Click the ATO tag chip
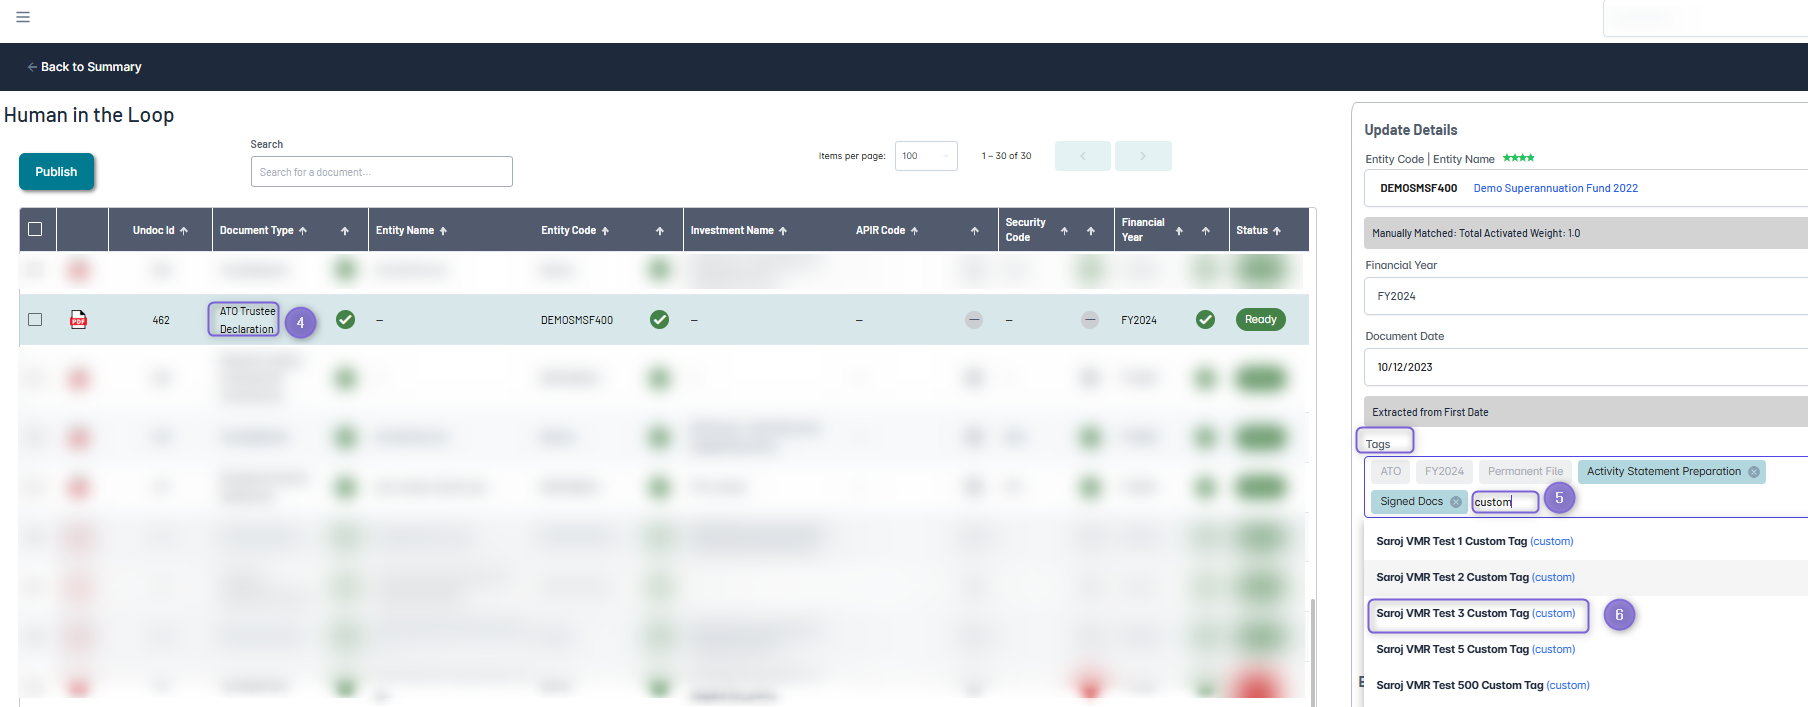Screen dimensions: 1808x707 coord(1391,472)
